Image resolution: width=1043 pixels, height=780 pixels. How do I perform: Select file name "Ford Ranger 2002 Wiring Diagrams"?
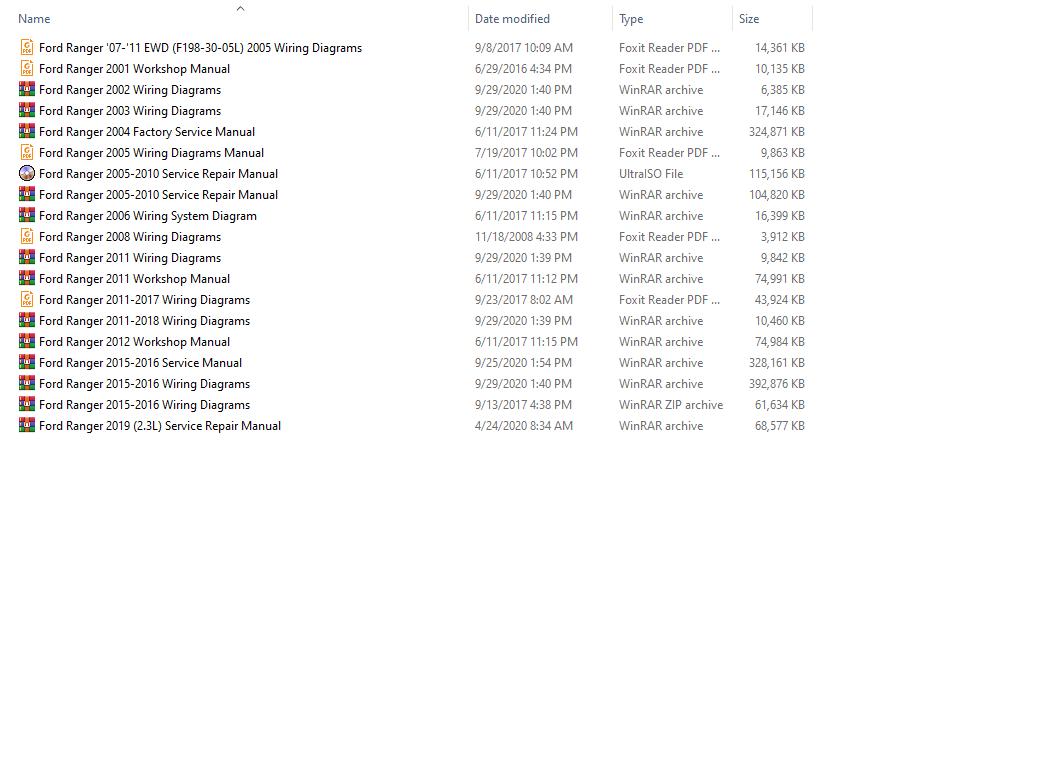pos(130,89)
